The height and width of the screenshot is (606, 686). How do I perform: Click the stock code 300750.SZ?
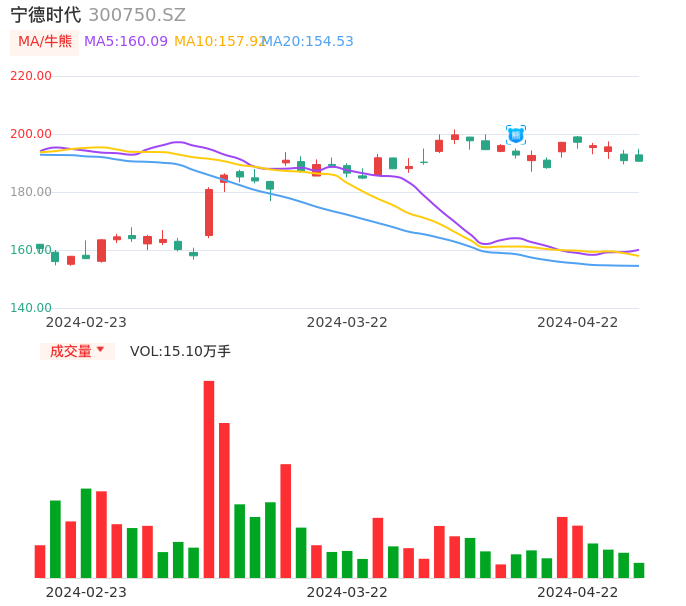tap(137, 15)
